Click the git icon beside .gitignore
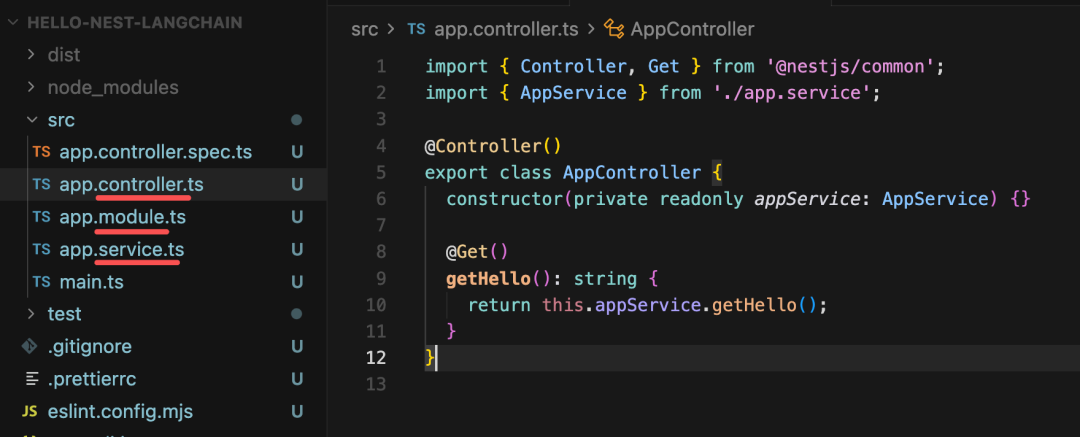Image resolution: width=1080 pixels, height=437 pixels. pyautogui.click(x=30, y=347)
